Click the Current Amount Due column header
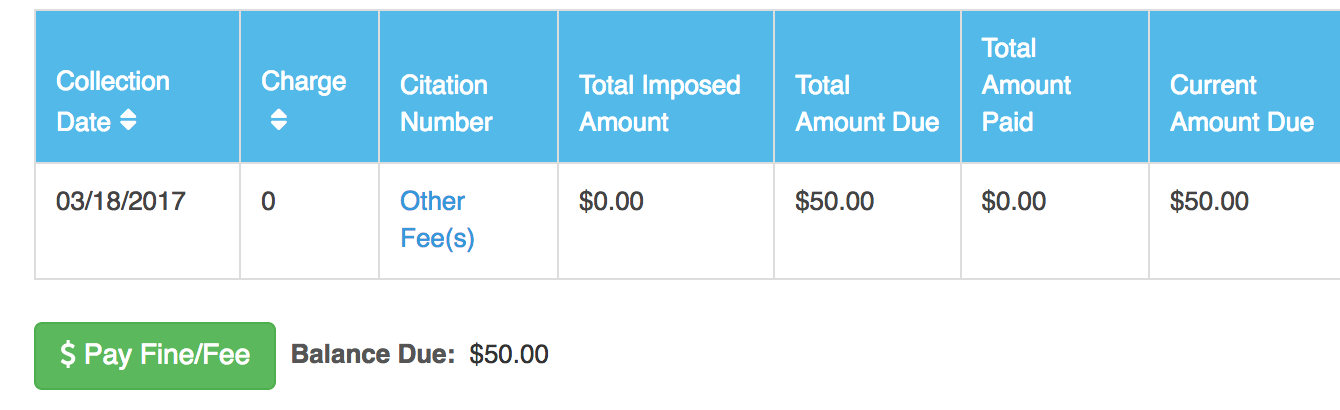The width and height of the screenshot is (1340, 410). tap(1244, 87)
